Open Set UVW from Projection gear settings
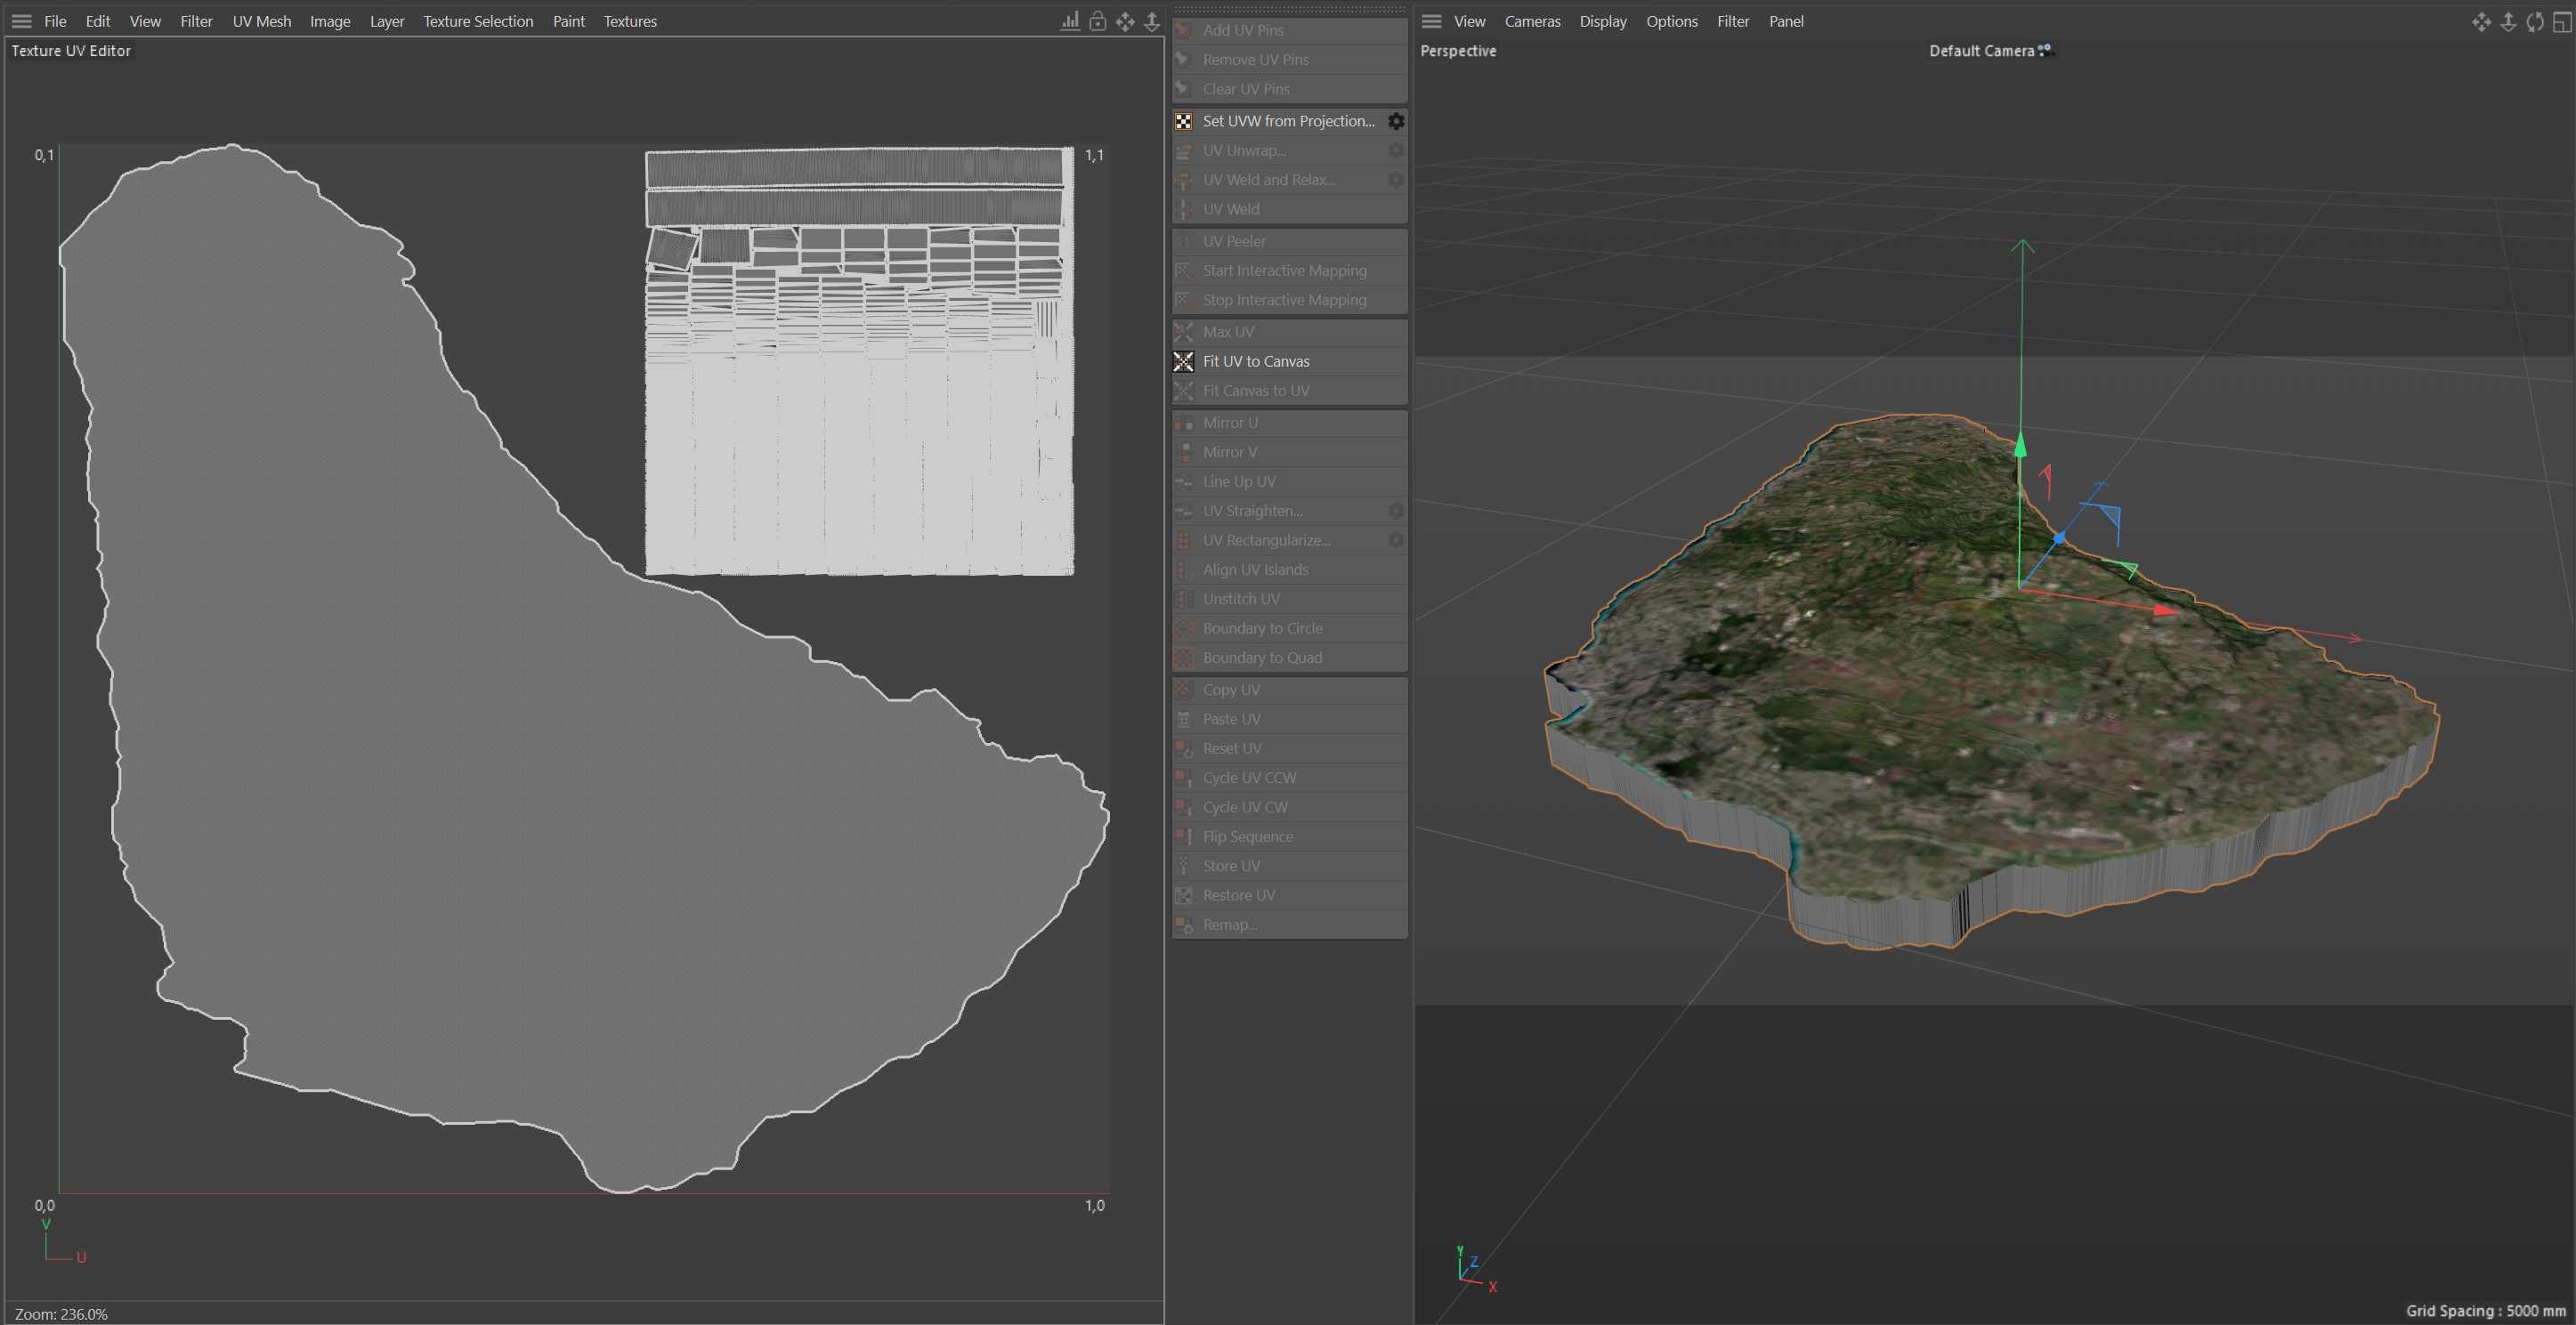 click(1396, 121)
